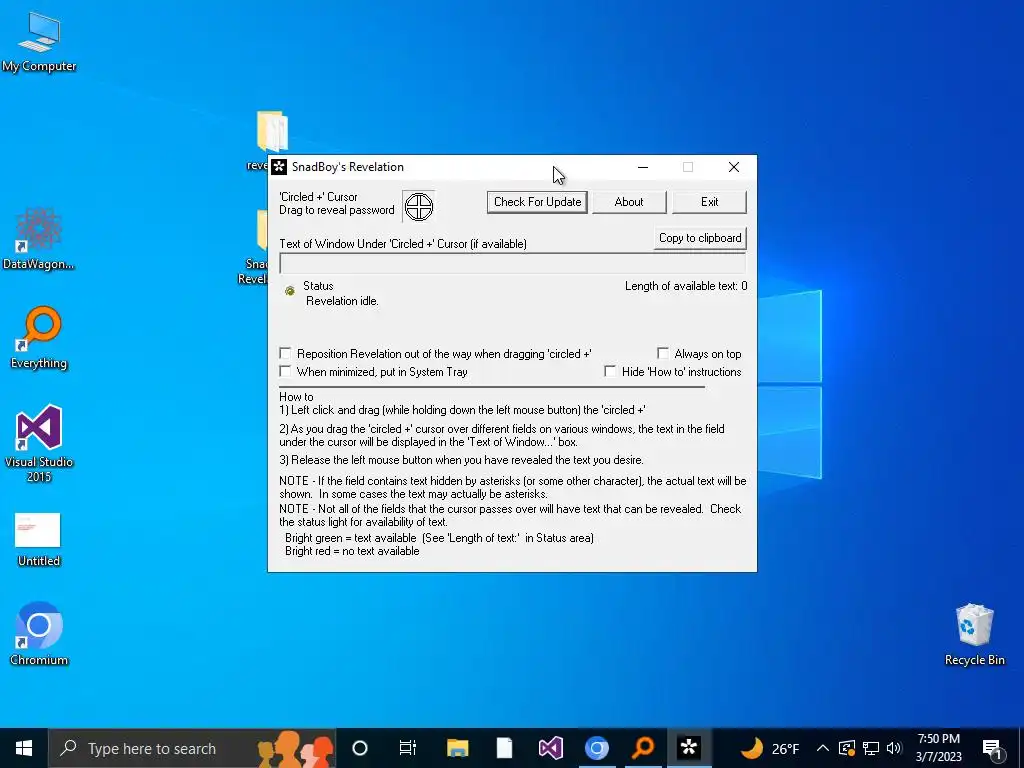Screen dimensions: 1024x768
Task: Open the About dialog
Action: click(629, 202)
